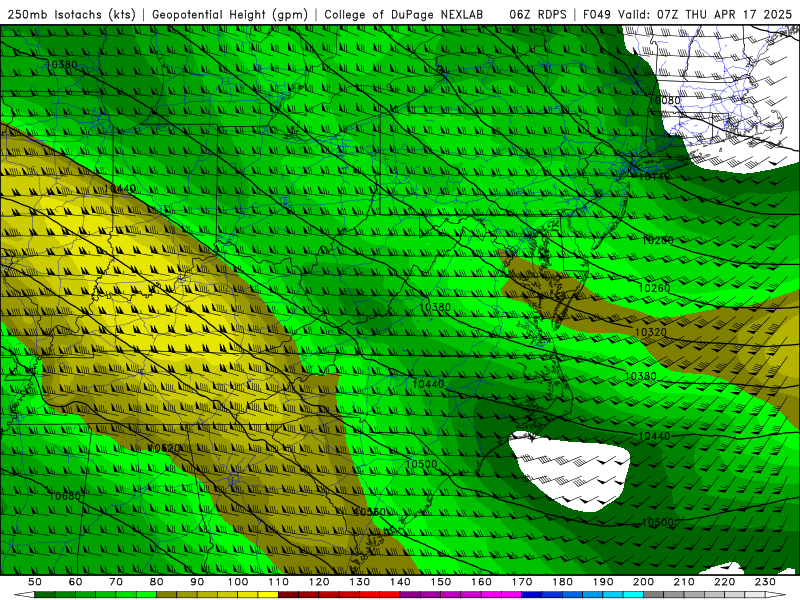This screenshot has width=800, height=600.
Task: Click the 200 value on the color scale
Action: [643, 582]
